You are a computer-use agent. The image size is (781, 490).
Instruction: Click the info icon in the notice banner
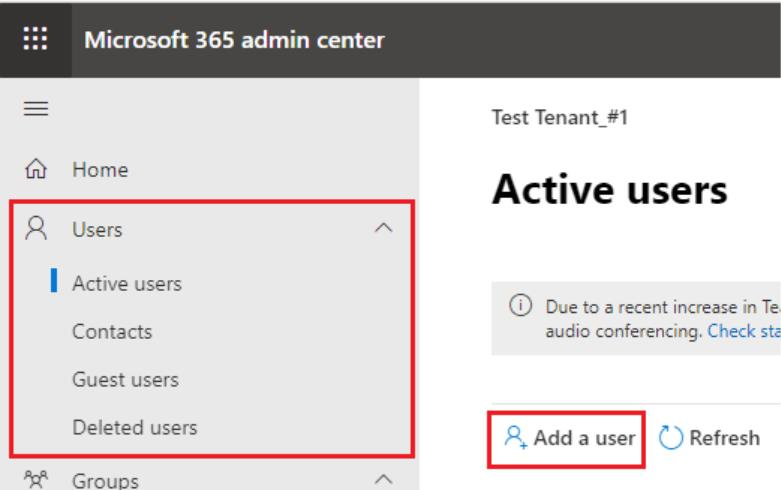tap(512, 306)
